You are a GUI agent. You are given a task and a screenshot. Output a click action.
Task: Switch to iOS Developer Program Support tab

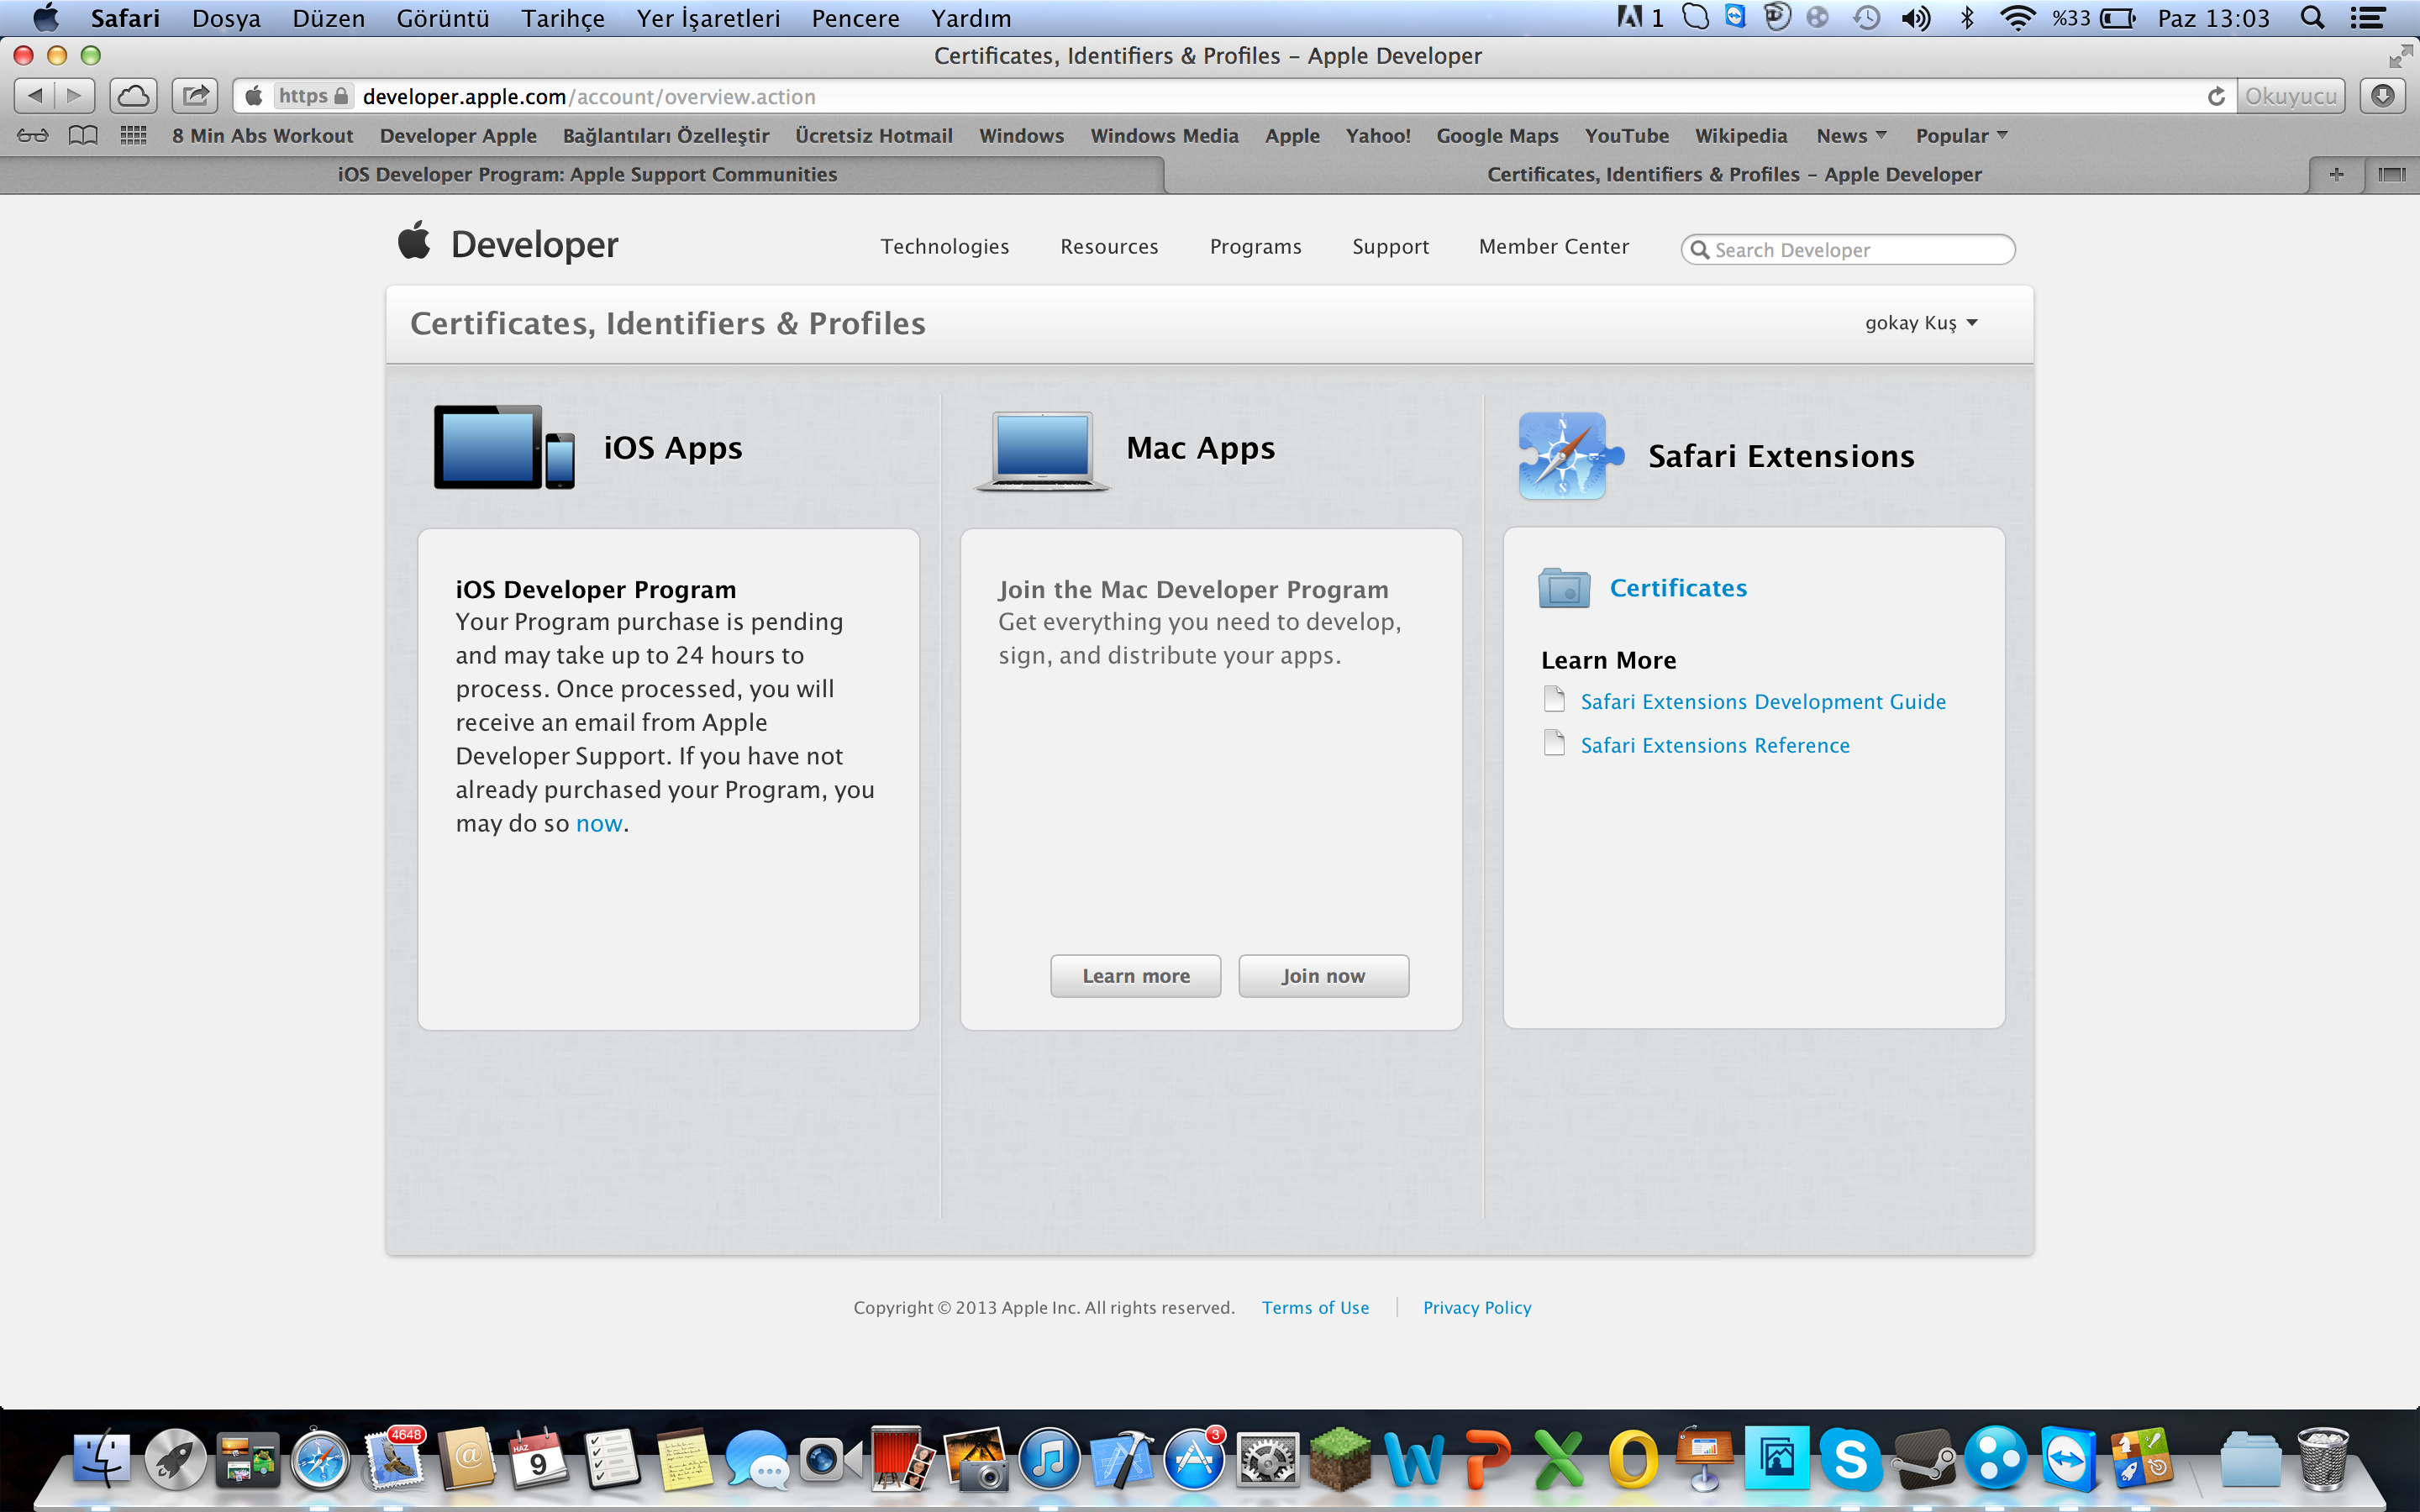[x=587, y=174]
